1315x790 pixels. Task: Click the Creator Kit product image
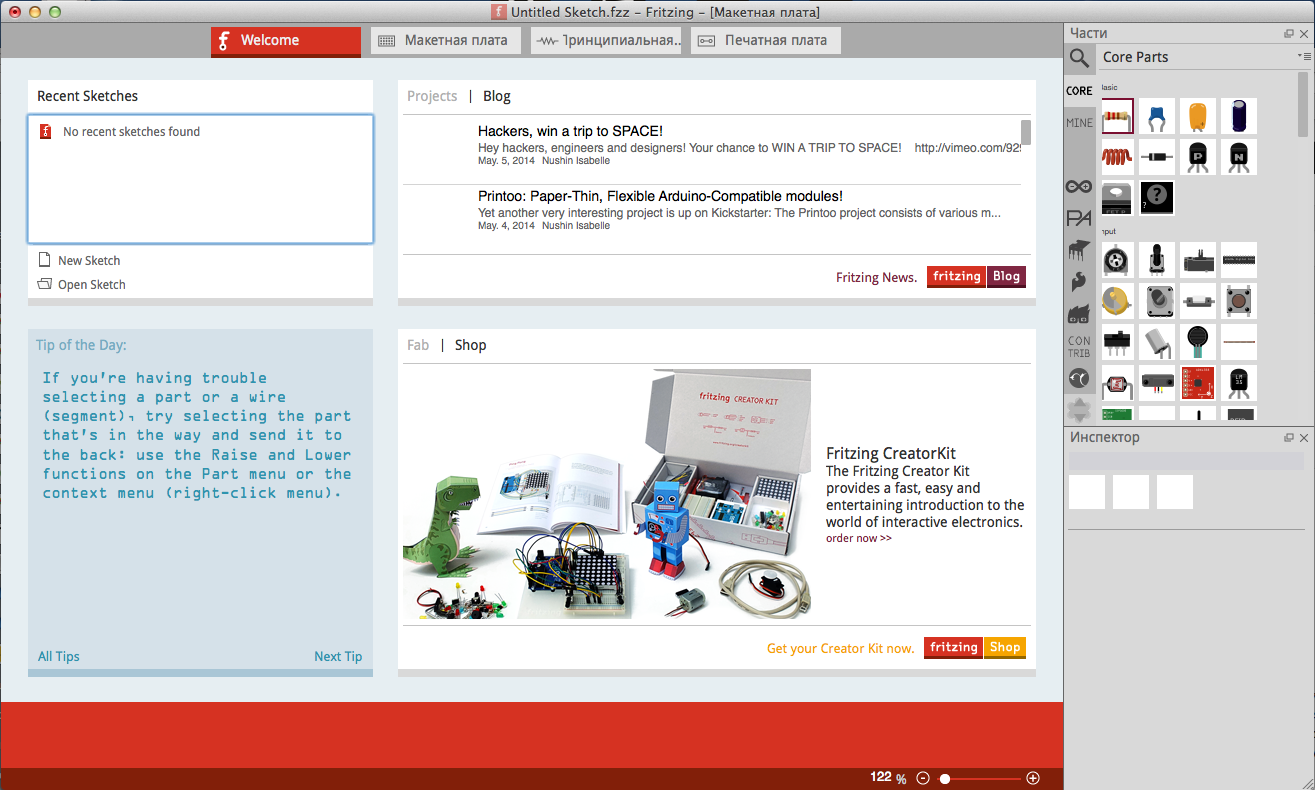pyautogui.click(x=607, y=494)
